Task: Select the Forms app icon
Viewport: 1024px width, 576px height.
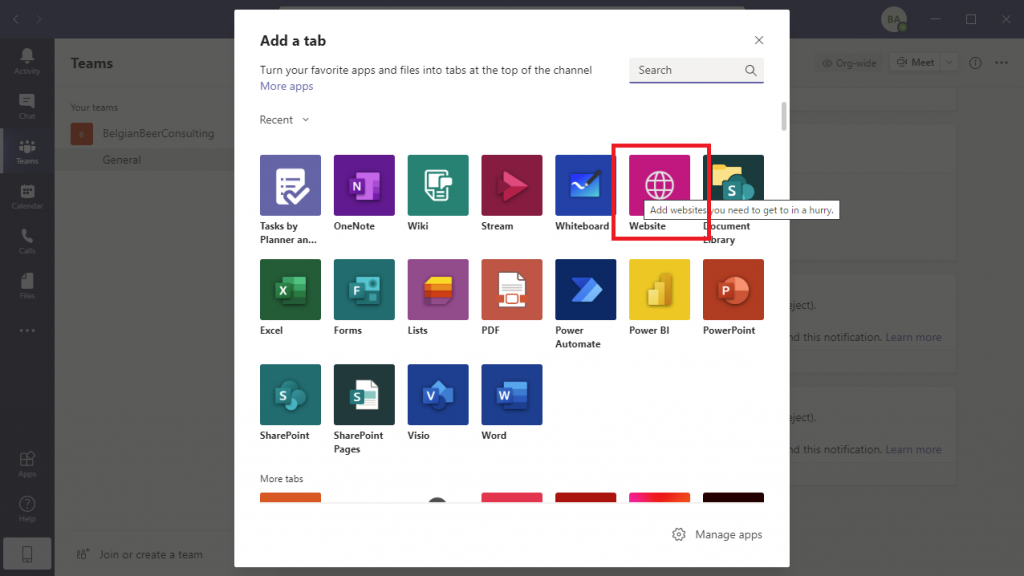Action: tap(364, 289)
